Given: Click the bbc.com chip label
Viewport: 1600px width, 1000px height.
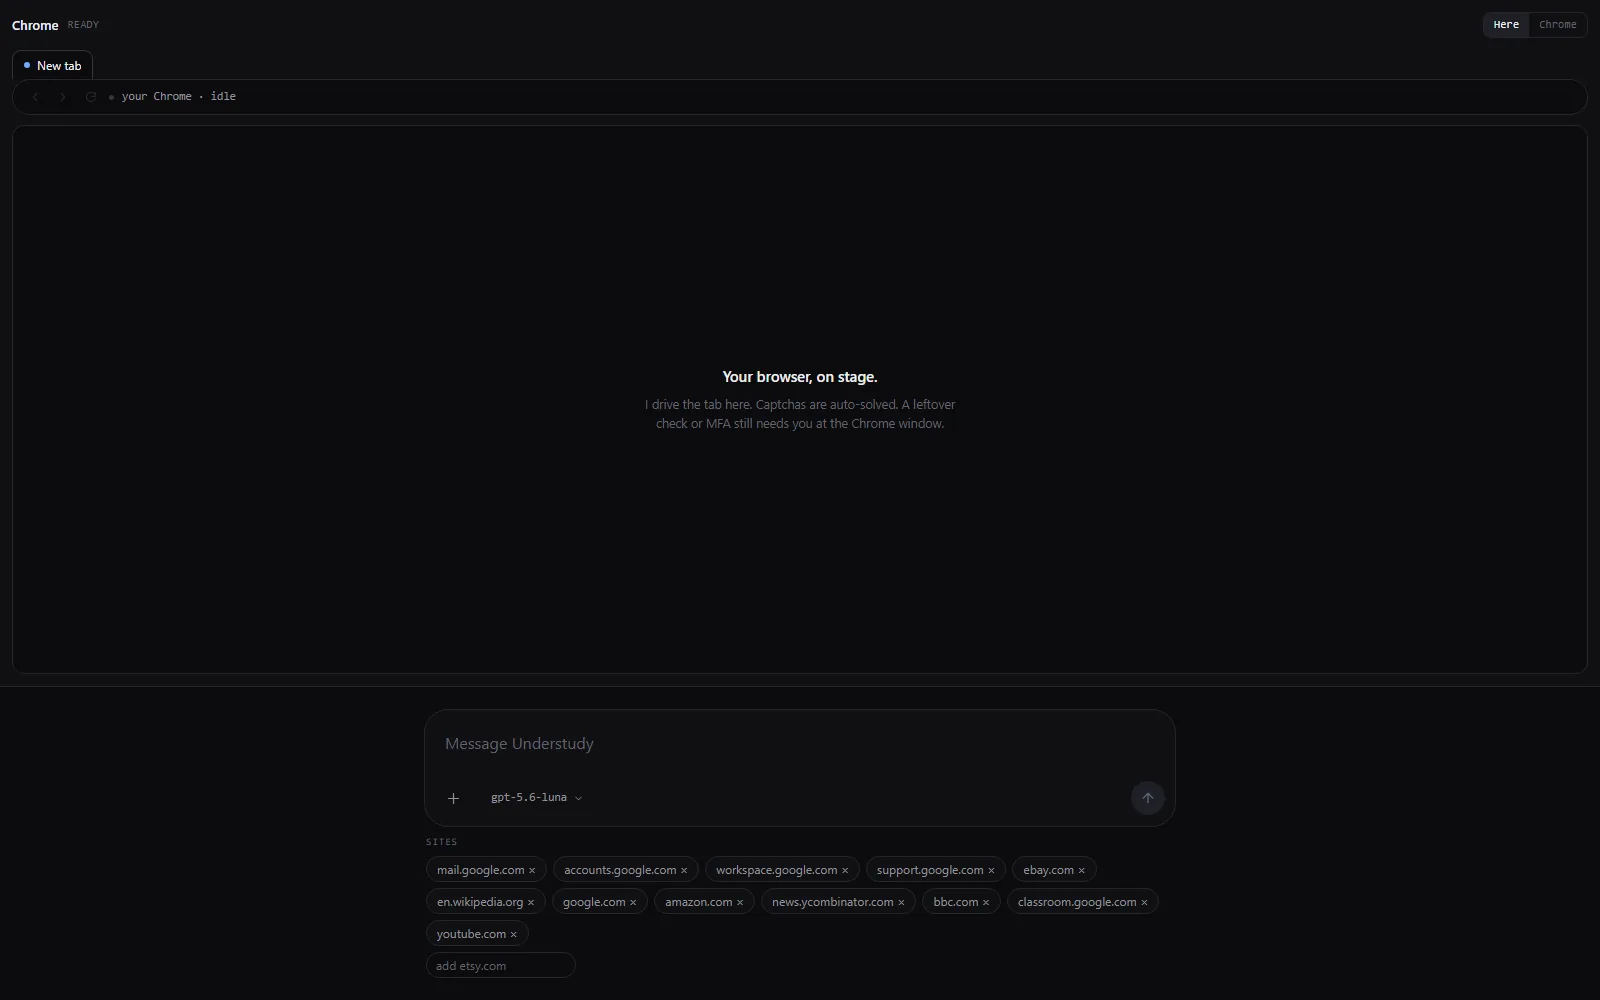Looking at the screenshot, I should pos(956,902).
